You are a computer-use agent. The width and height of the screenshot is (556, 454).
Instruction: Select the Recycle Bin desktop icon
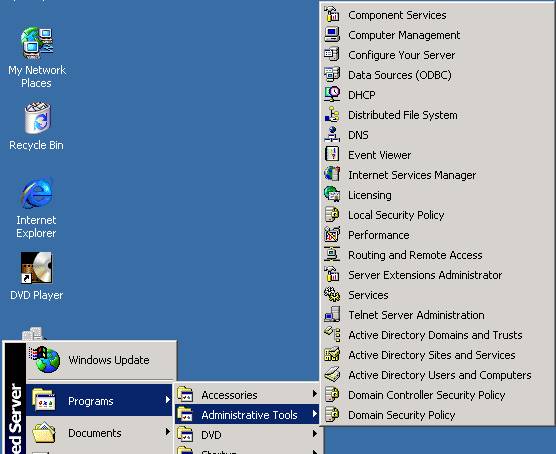(x=37, y=118)
